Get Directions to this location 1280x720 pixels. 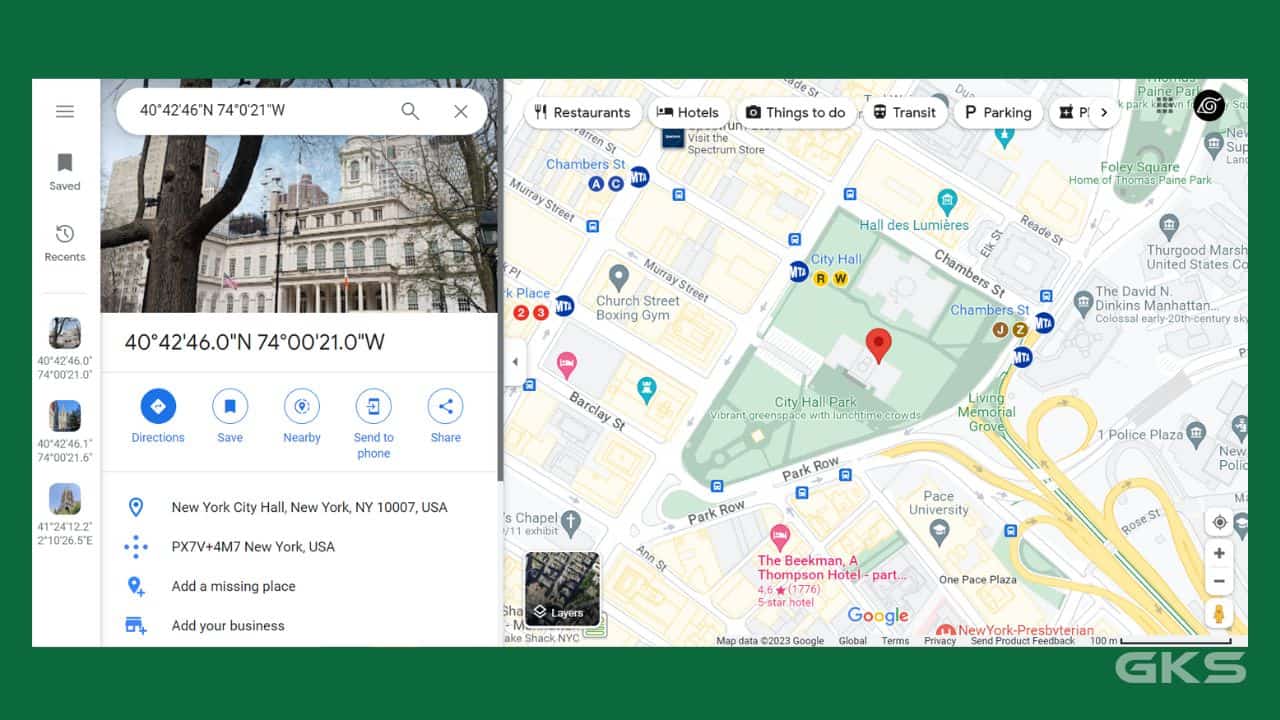click(x=158, y=407)
